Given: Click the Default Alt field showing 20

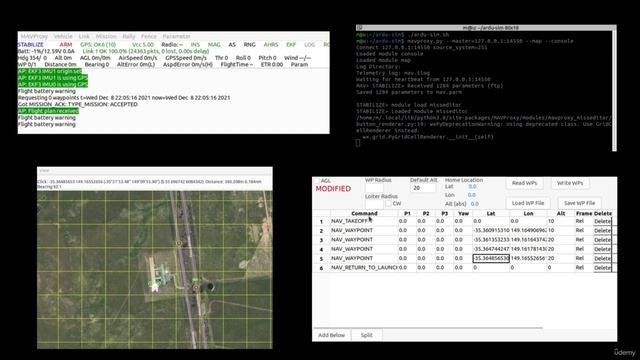Looking at the screenshot, I should pos(422,188).
